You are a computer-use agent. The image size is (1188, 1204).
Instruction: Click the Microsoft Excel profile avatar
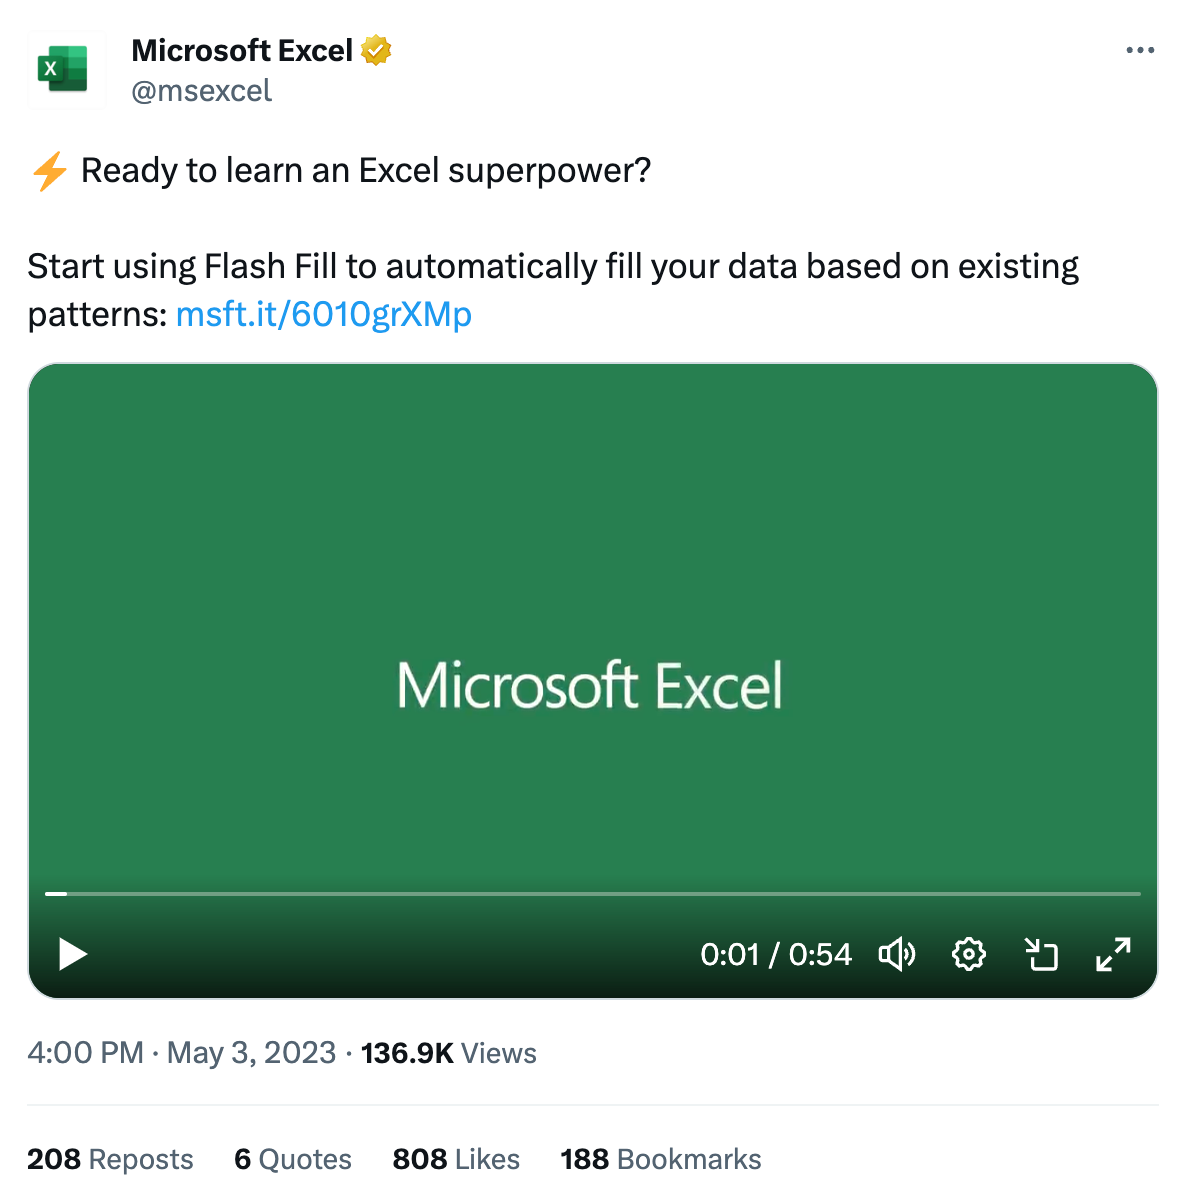[x=66, y=69]
